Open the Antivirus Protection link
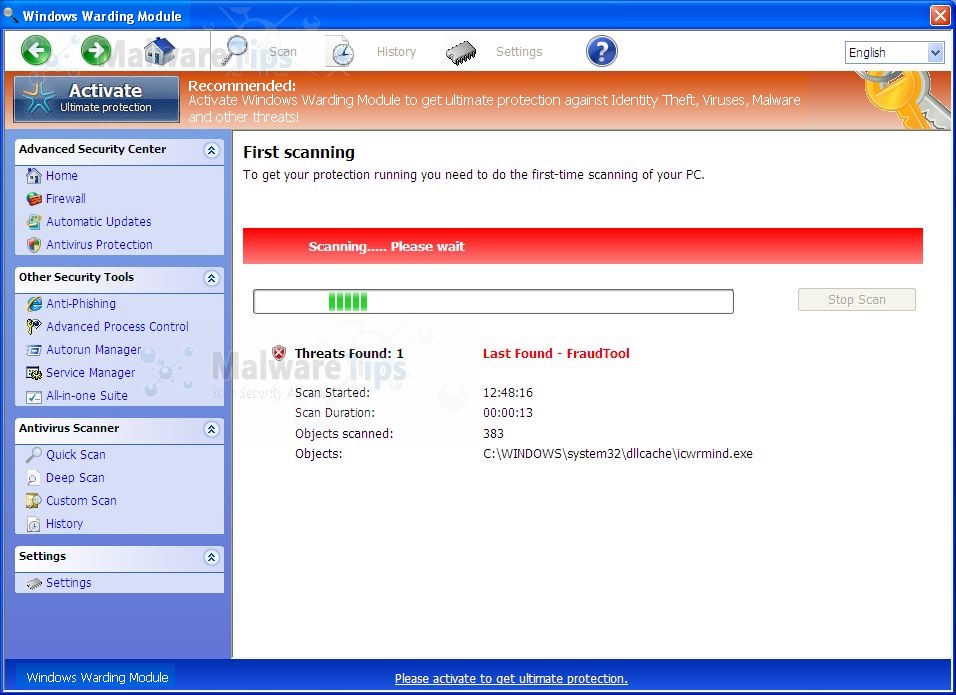Image resolution: width=956 pixels, height=695 pixels. click(99, 245)
